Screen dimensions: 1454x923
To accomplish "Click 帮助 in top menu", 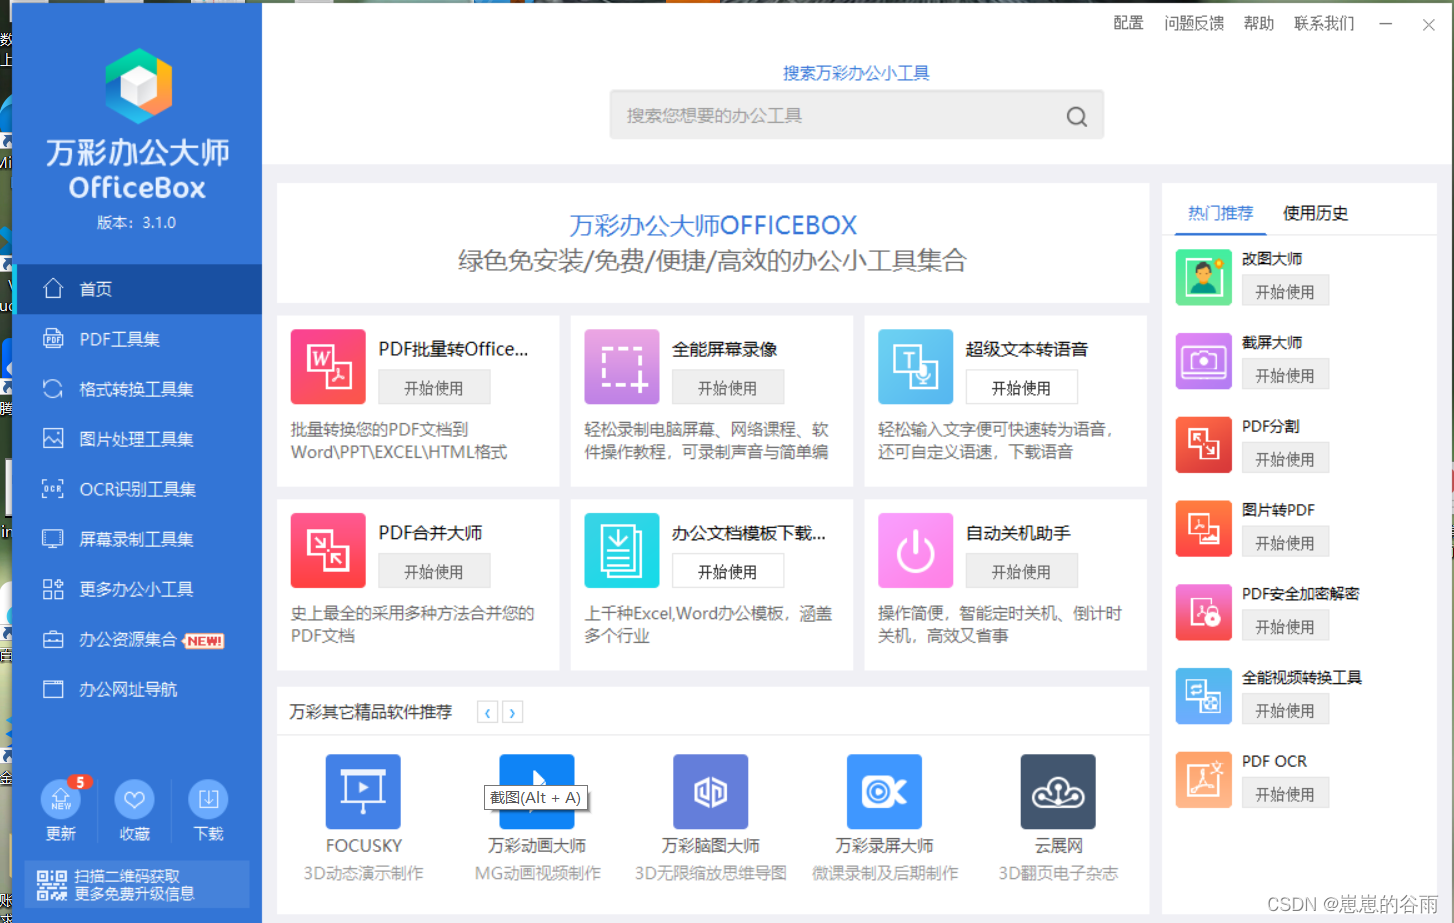I will [x=1259, y=23].
